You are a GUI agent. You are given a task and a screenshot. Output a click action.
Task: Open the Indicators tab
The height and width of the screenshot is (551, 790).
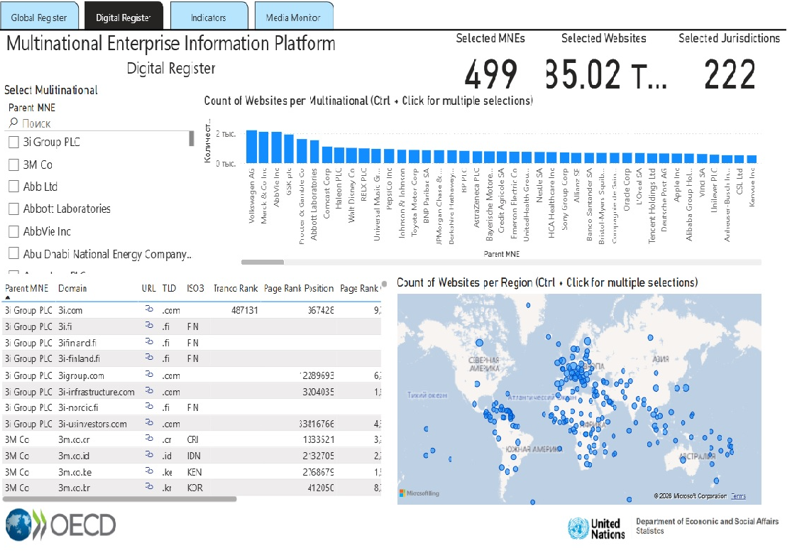point(209,16)
